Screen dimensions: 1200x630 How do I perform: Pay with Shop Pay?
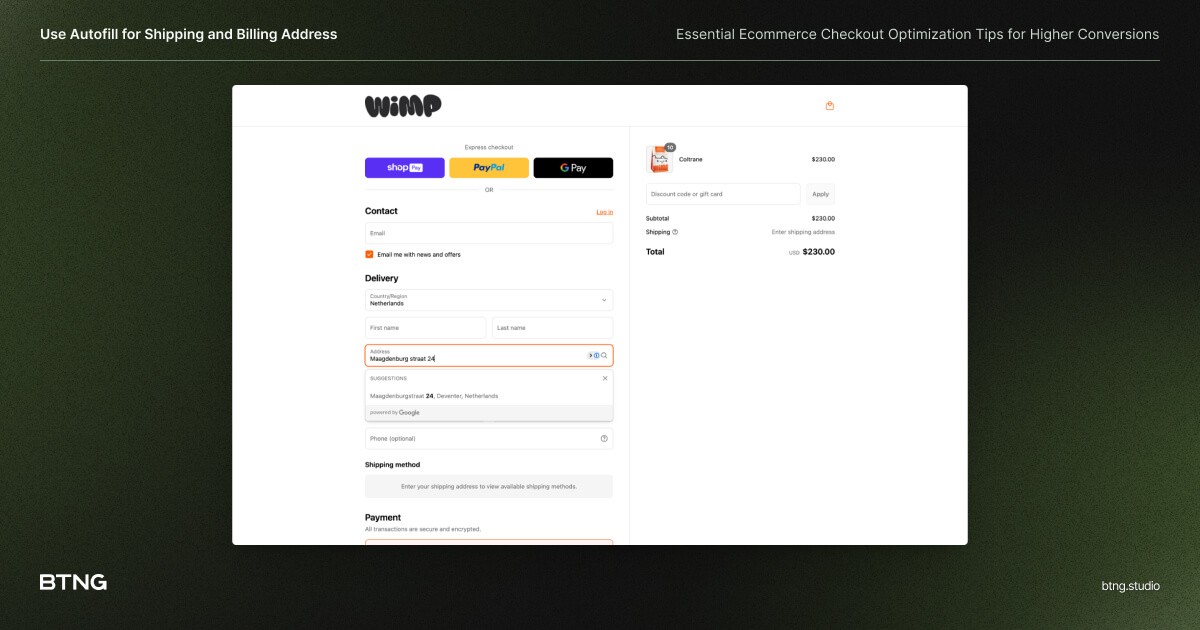pyautogui.click(x=405, y=168)
